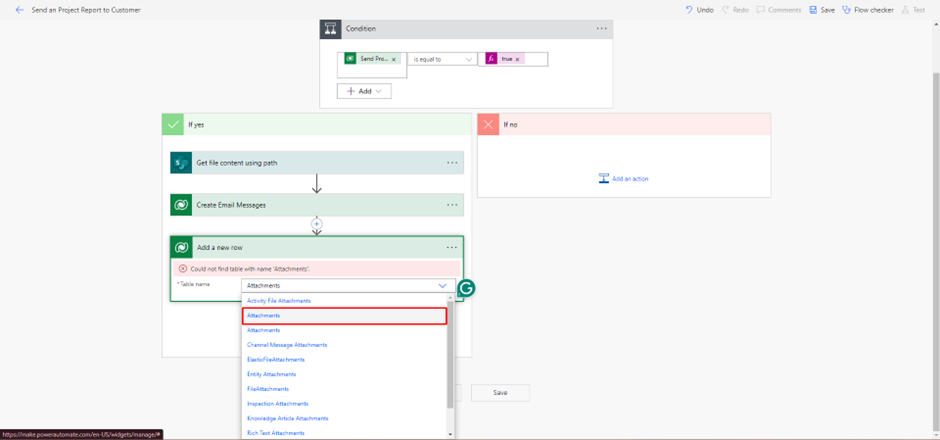This screenshot has width=940, height=440.
Task: Click the SharePoint Get file content icon
Action: coord(180,162)
